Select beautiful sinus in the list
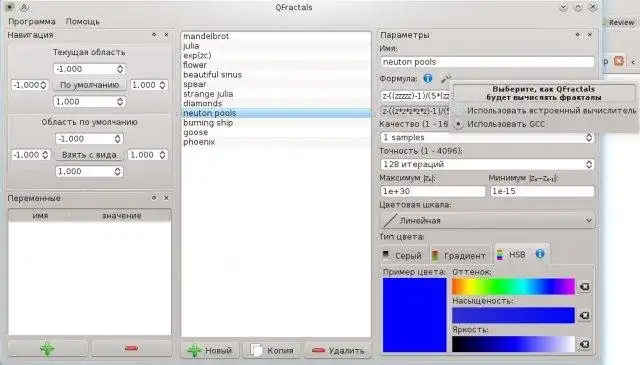 (276, 75)
